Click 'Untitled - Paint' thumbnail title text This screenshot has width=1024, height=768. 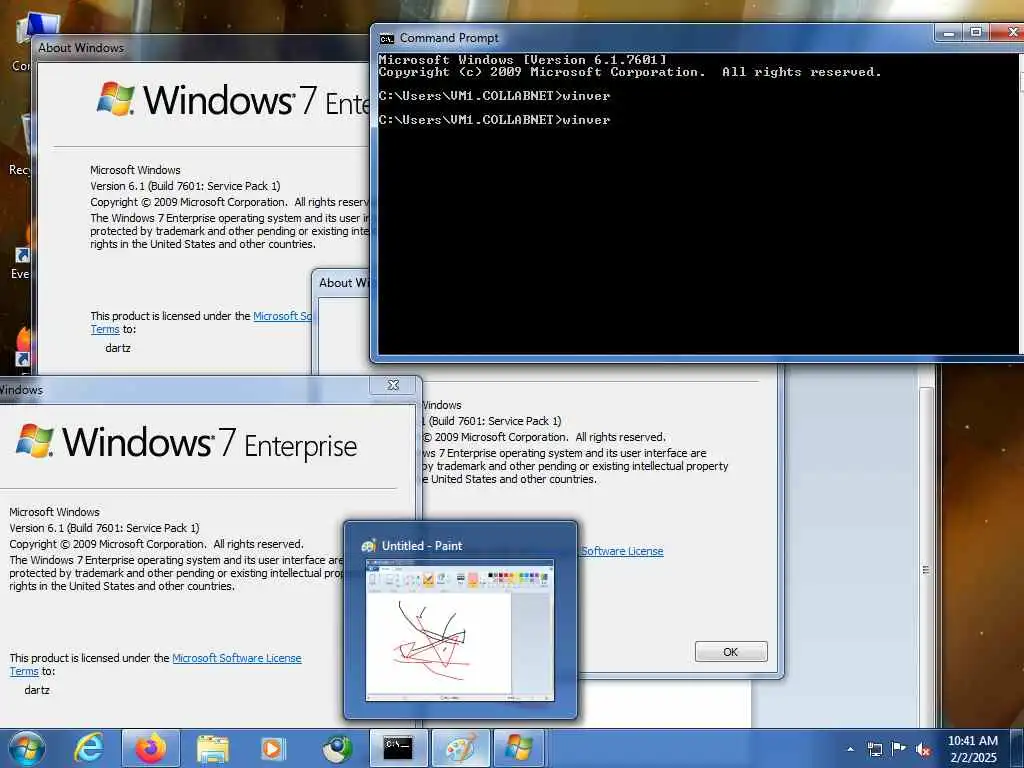[x=422, y=545]
